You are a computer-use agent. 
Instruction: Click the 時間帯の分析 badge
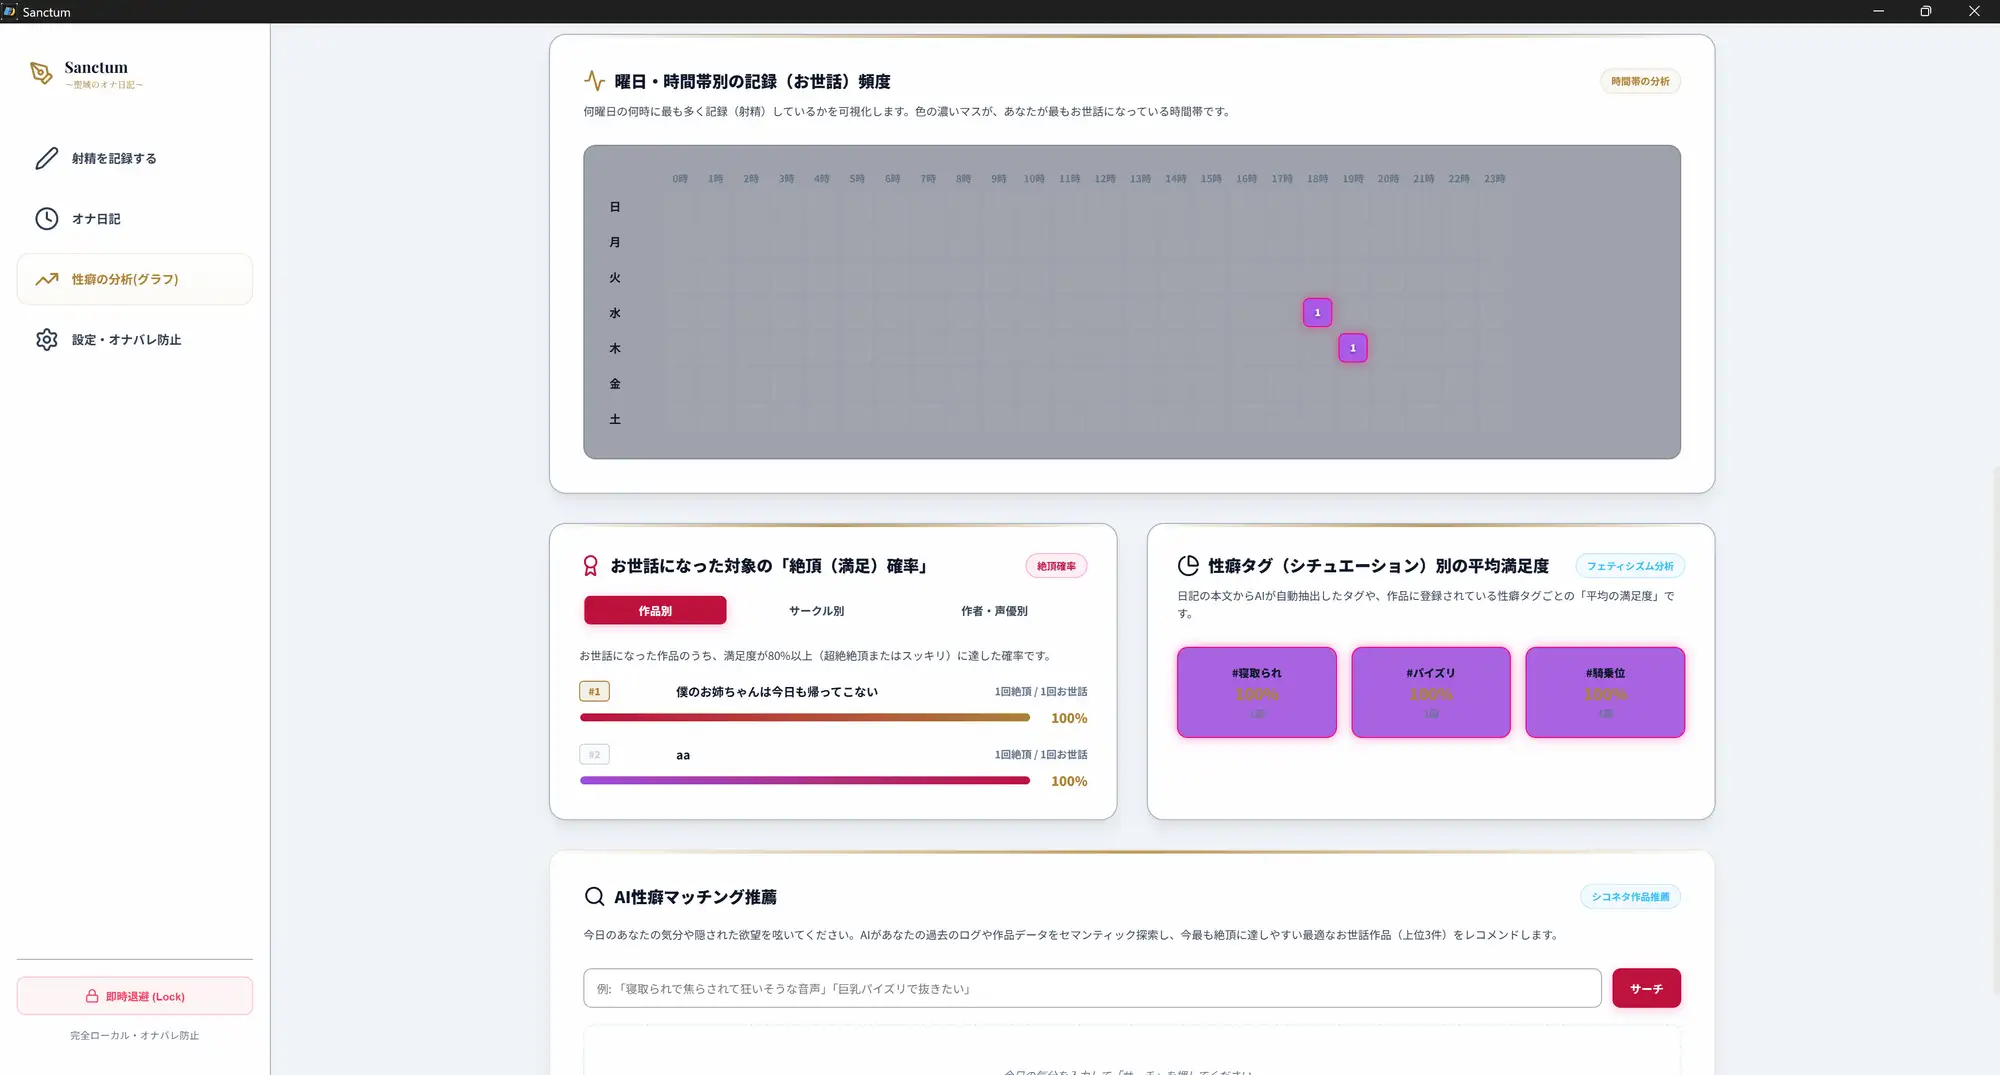(1640, 81)
